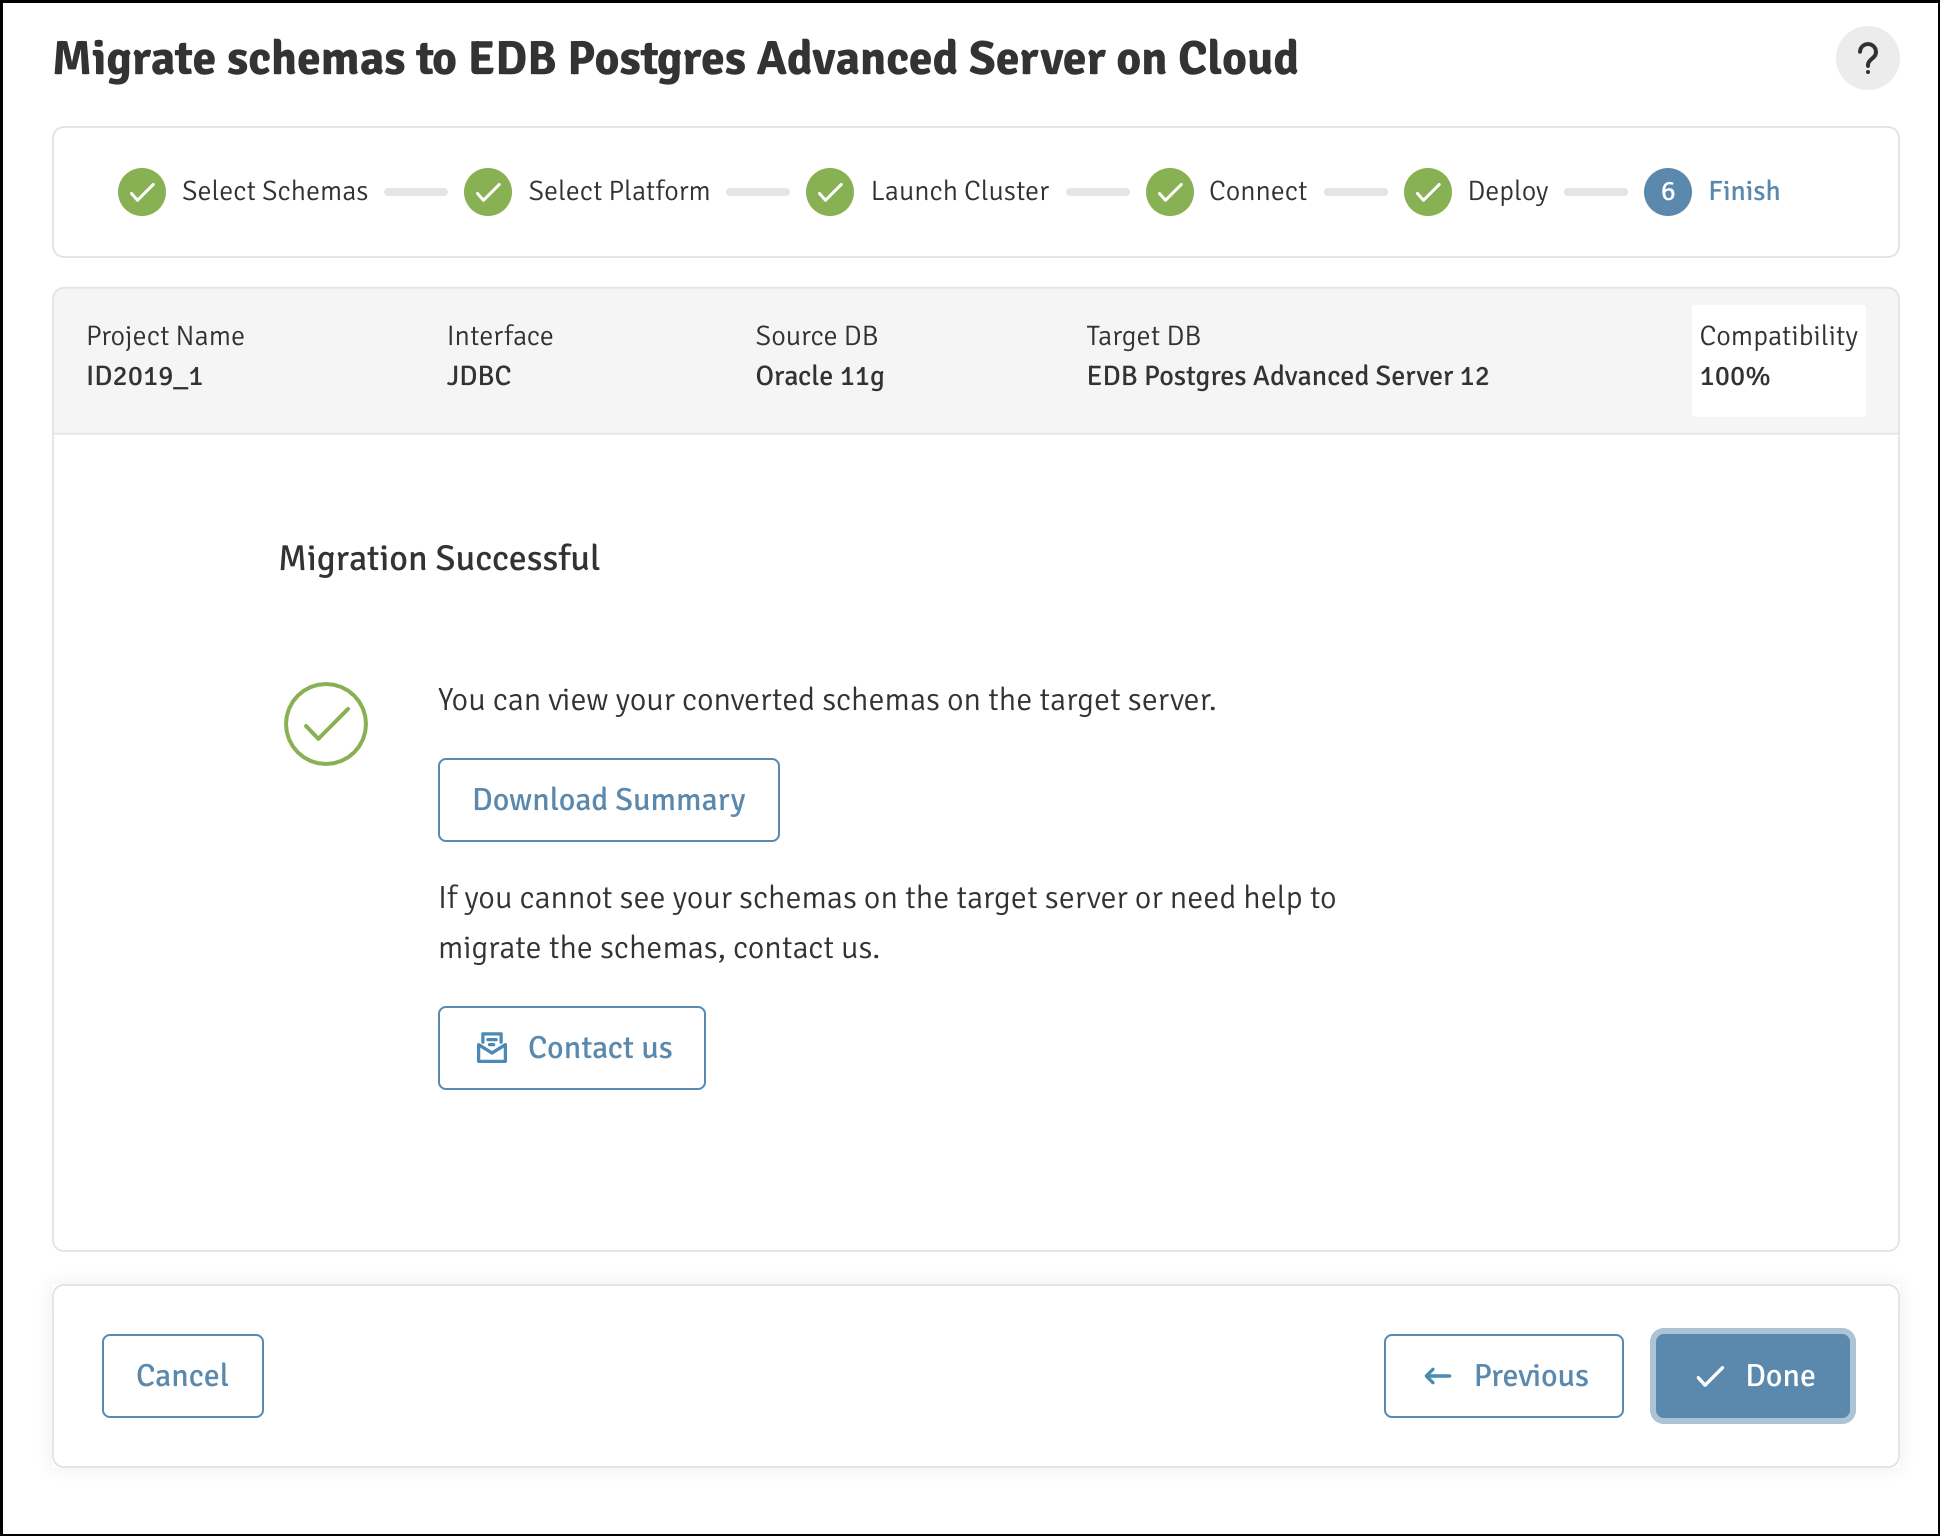Open the Contact us button
The image size is (1940, 1536).
[x=572, y=1048]
